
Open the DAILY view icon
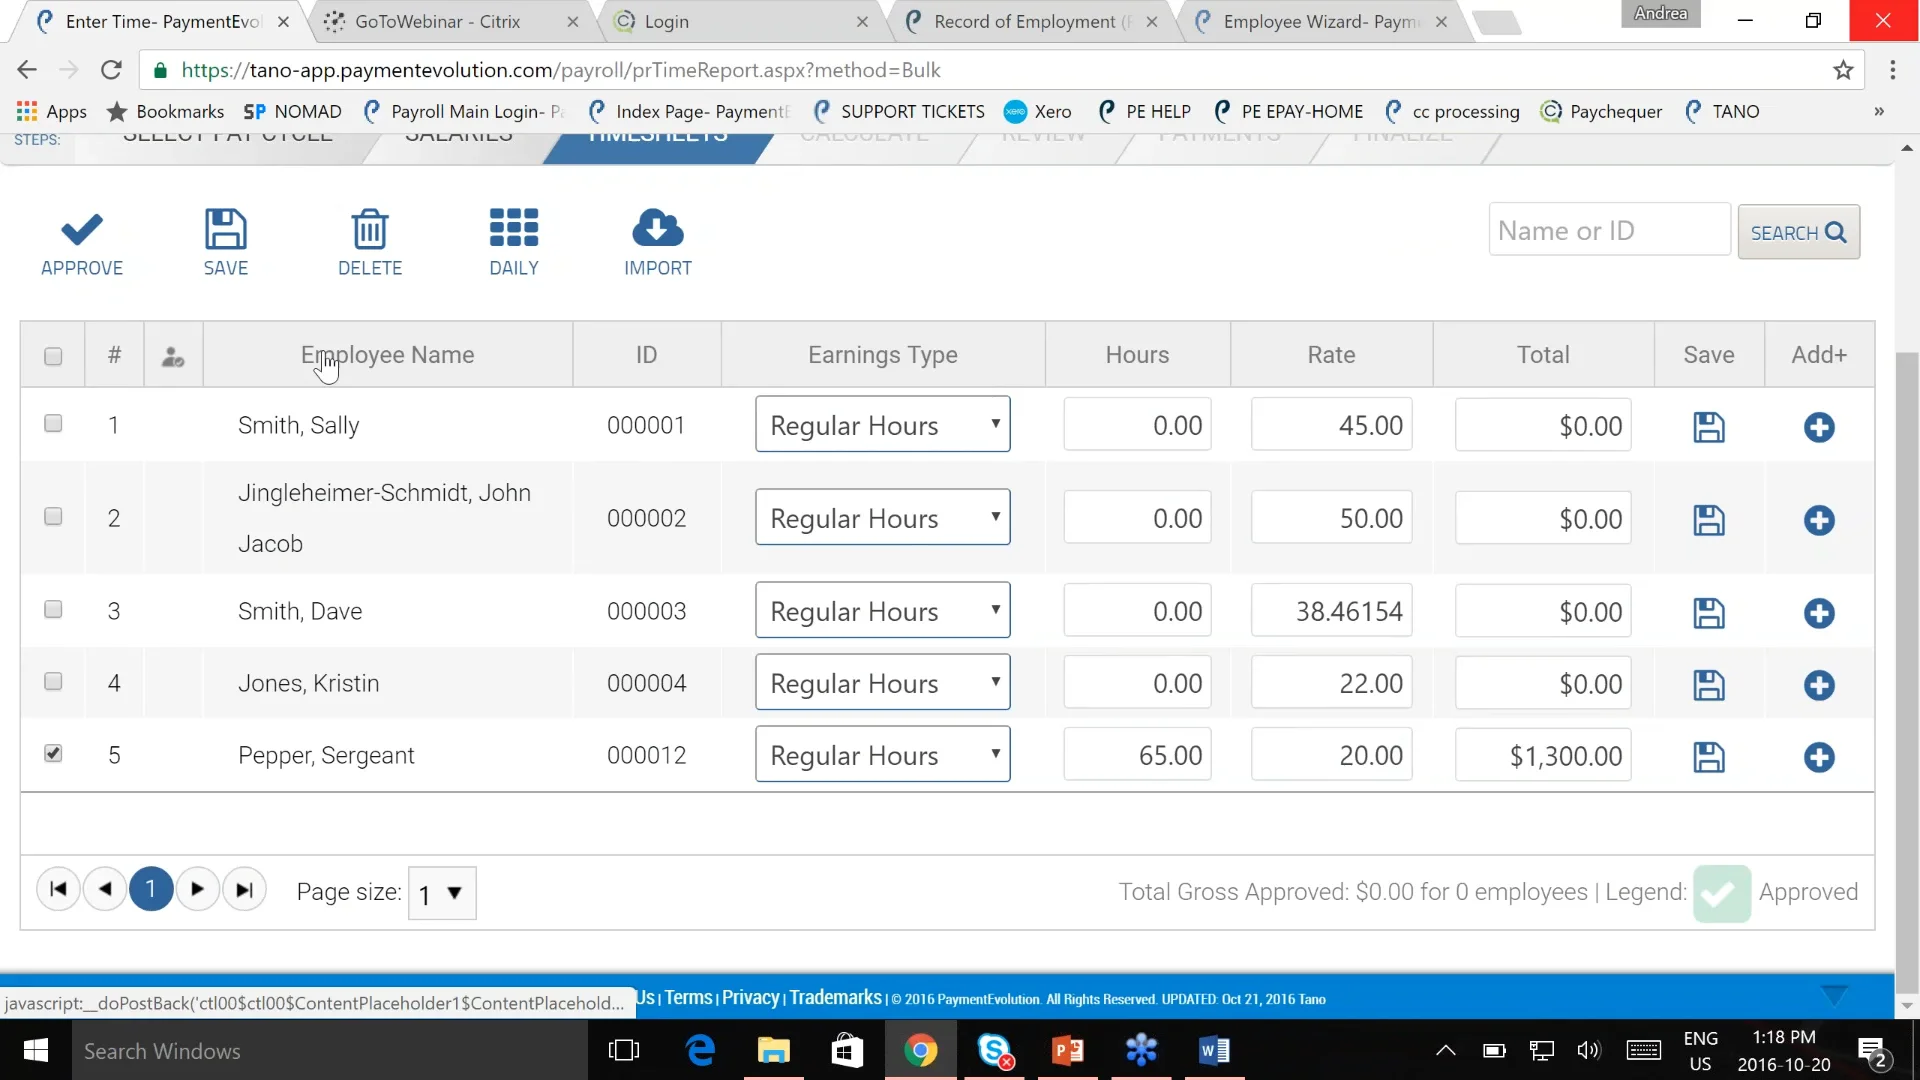513,240
